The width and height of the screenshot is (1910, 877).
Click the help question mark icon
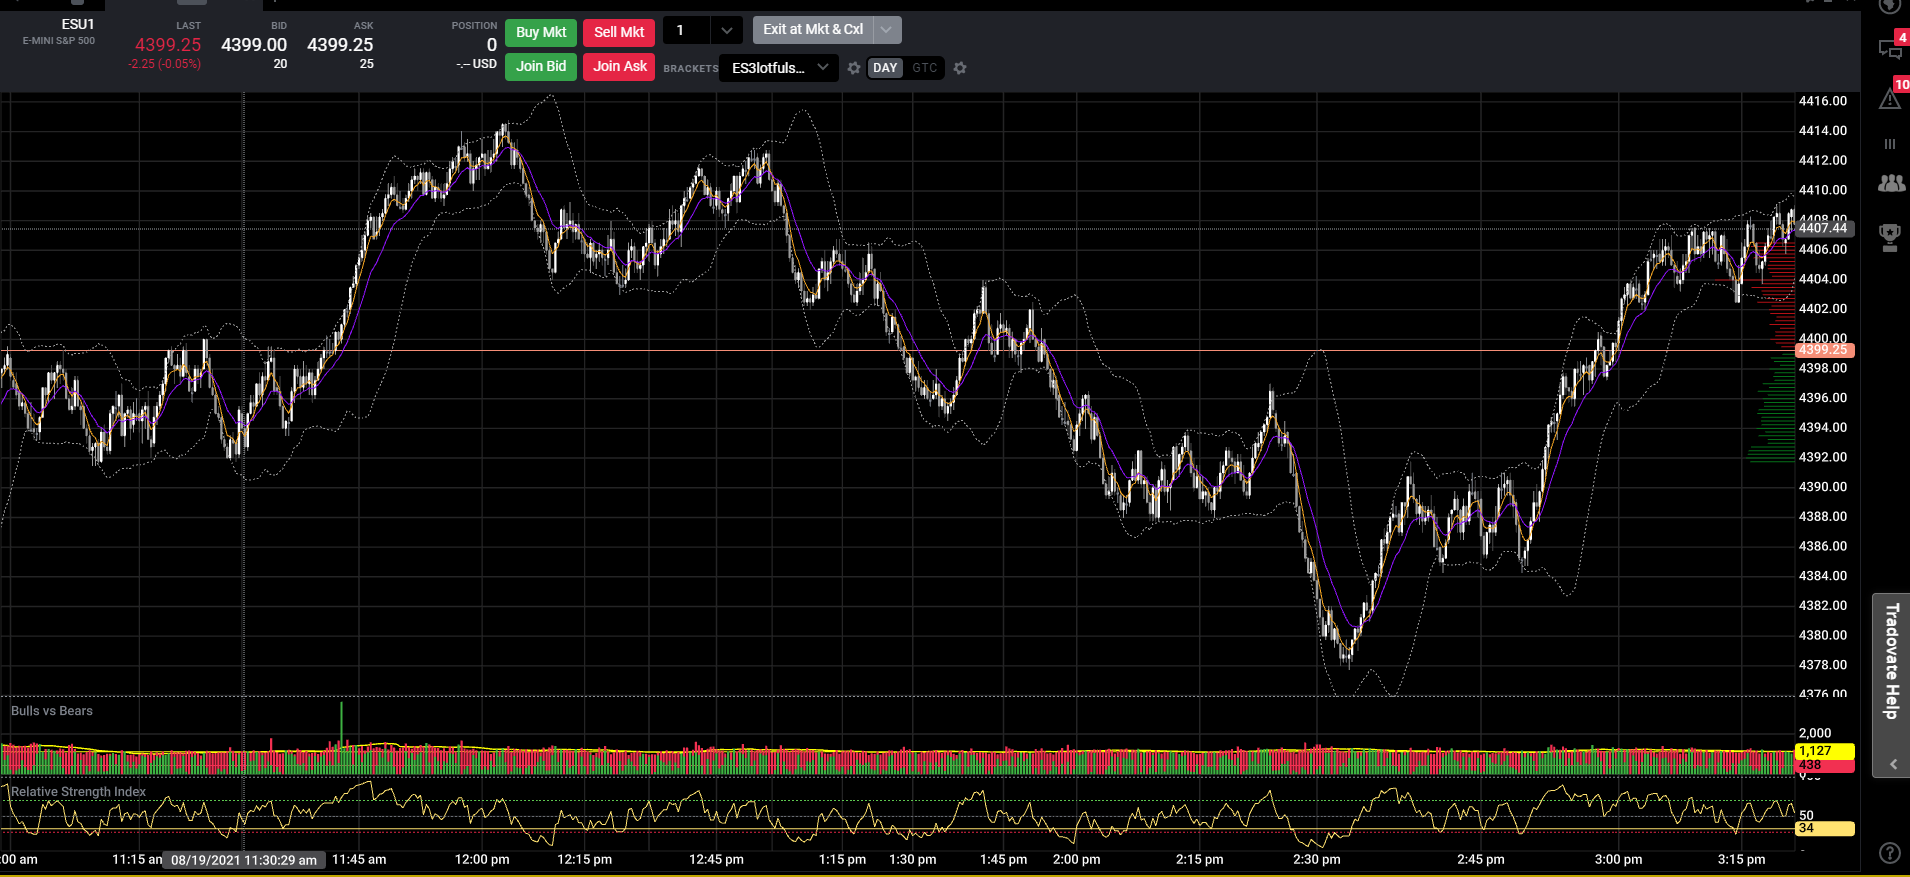(1889, 853)
